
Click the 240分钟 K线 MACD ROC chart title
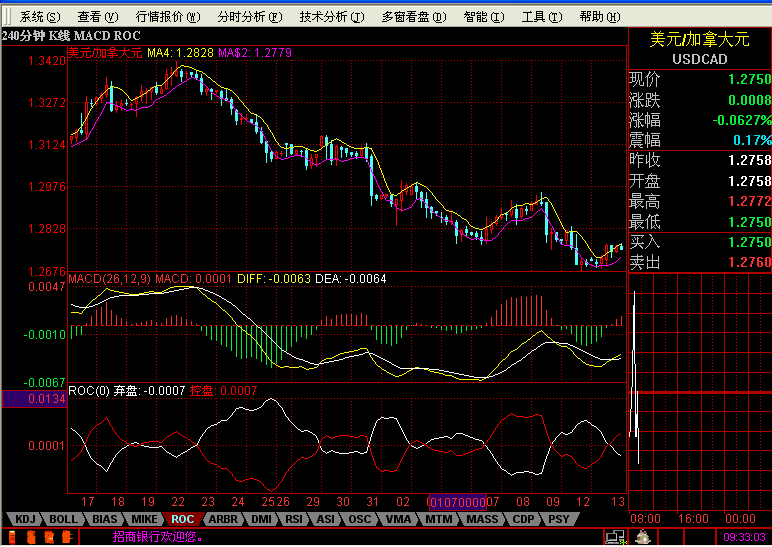[71, 36]
